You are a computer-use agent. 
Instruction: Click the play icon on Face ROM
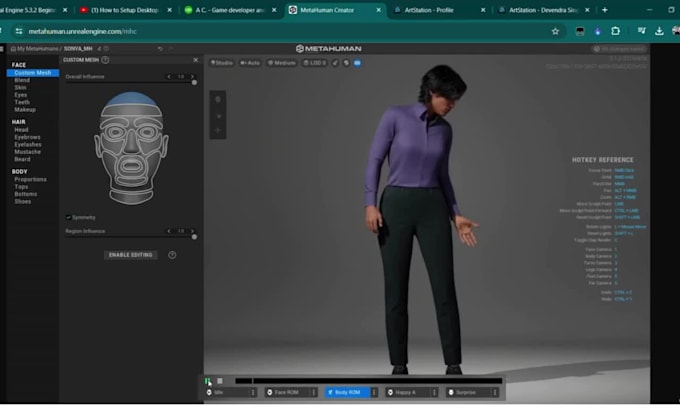pos(270,392)
